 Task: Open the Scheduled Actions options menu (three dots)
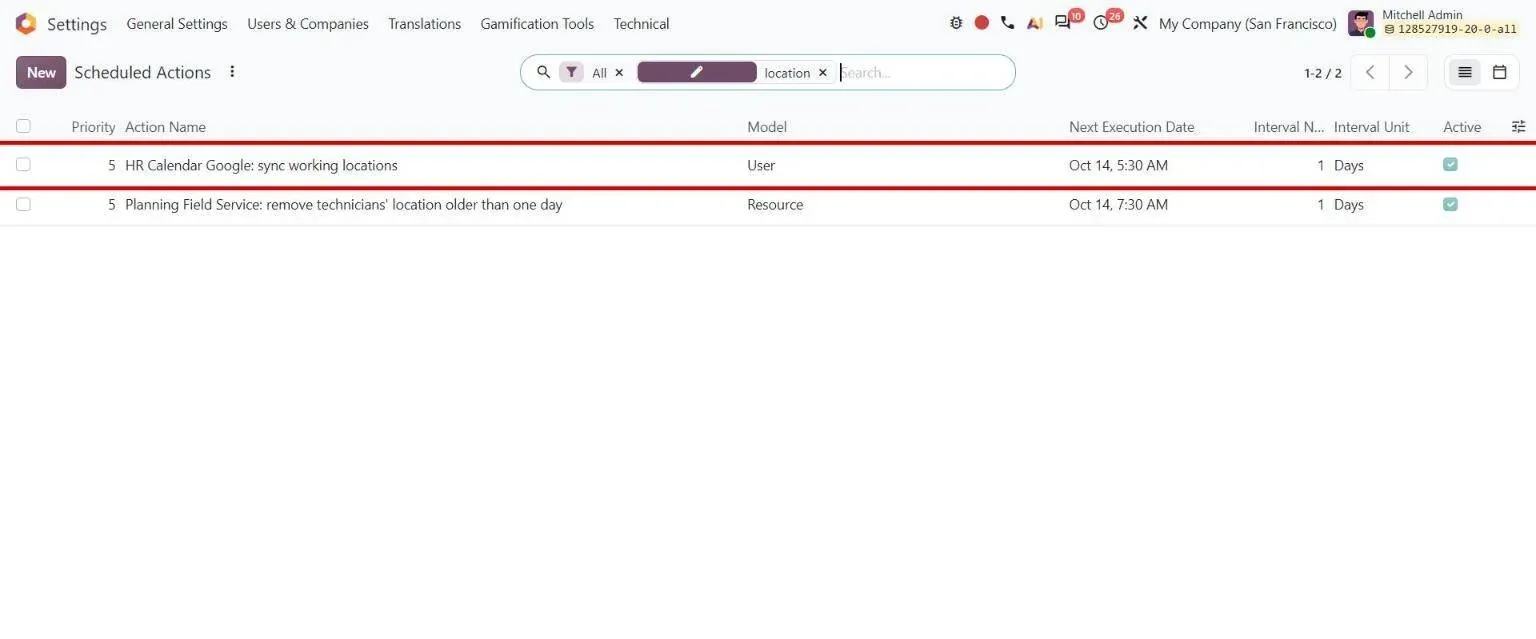click(232, 72)
